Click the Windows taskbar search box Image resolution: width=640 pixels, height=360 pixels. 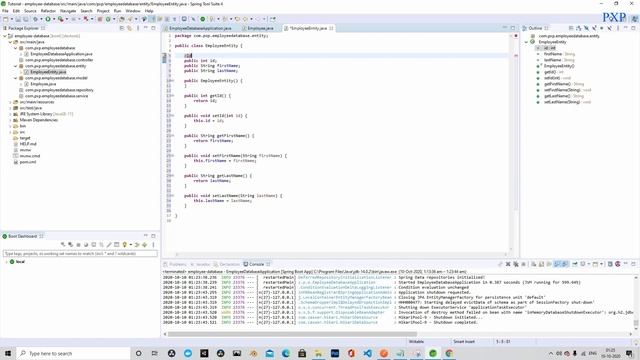click(x=73, y=353)
